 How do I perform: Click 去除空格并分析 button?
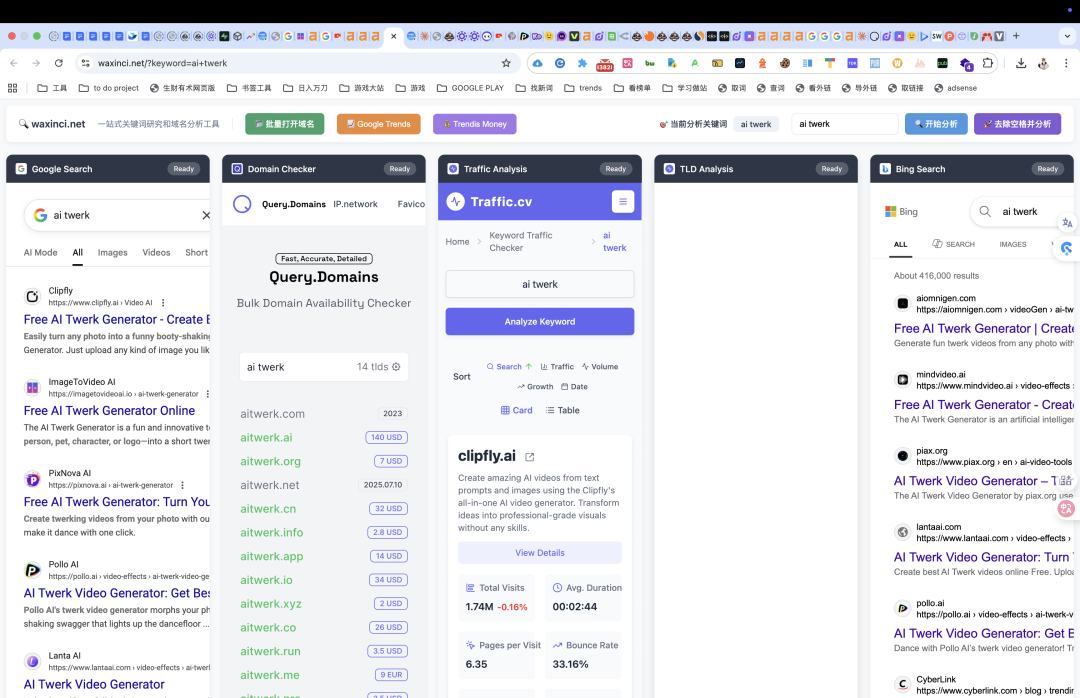(x=1017, y=124)
